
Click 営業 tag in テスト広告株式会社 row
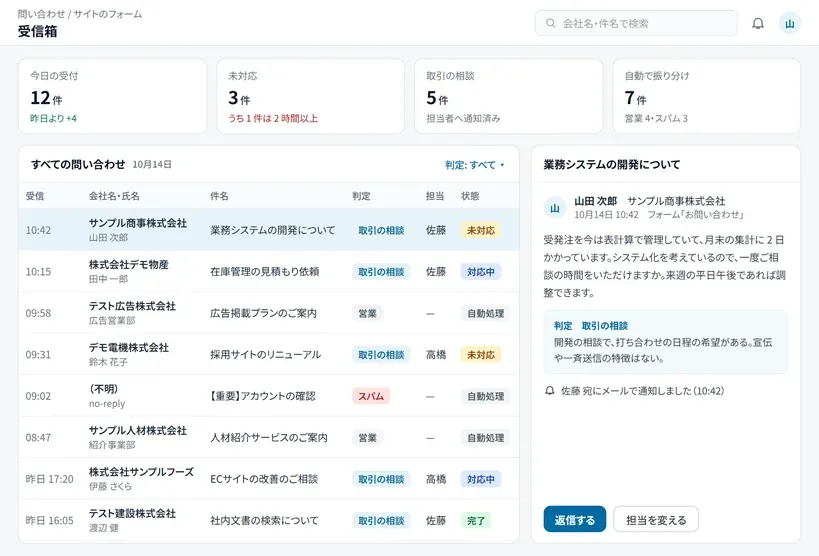tap(367, 314)
